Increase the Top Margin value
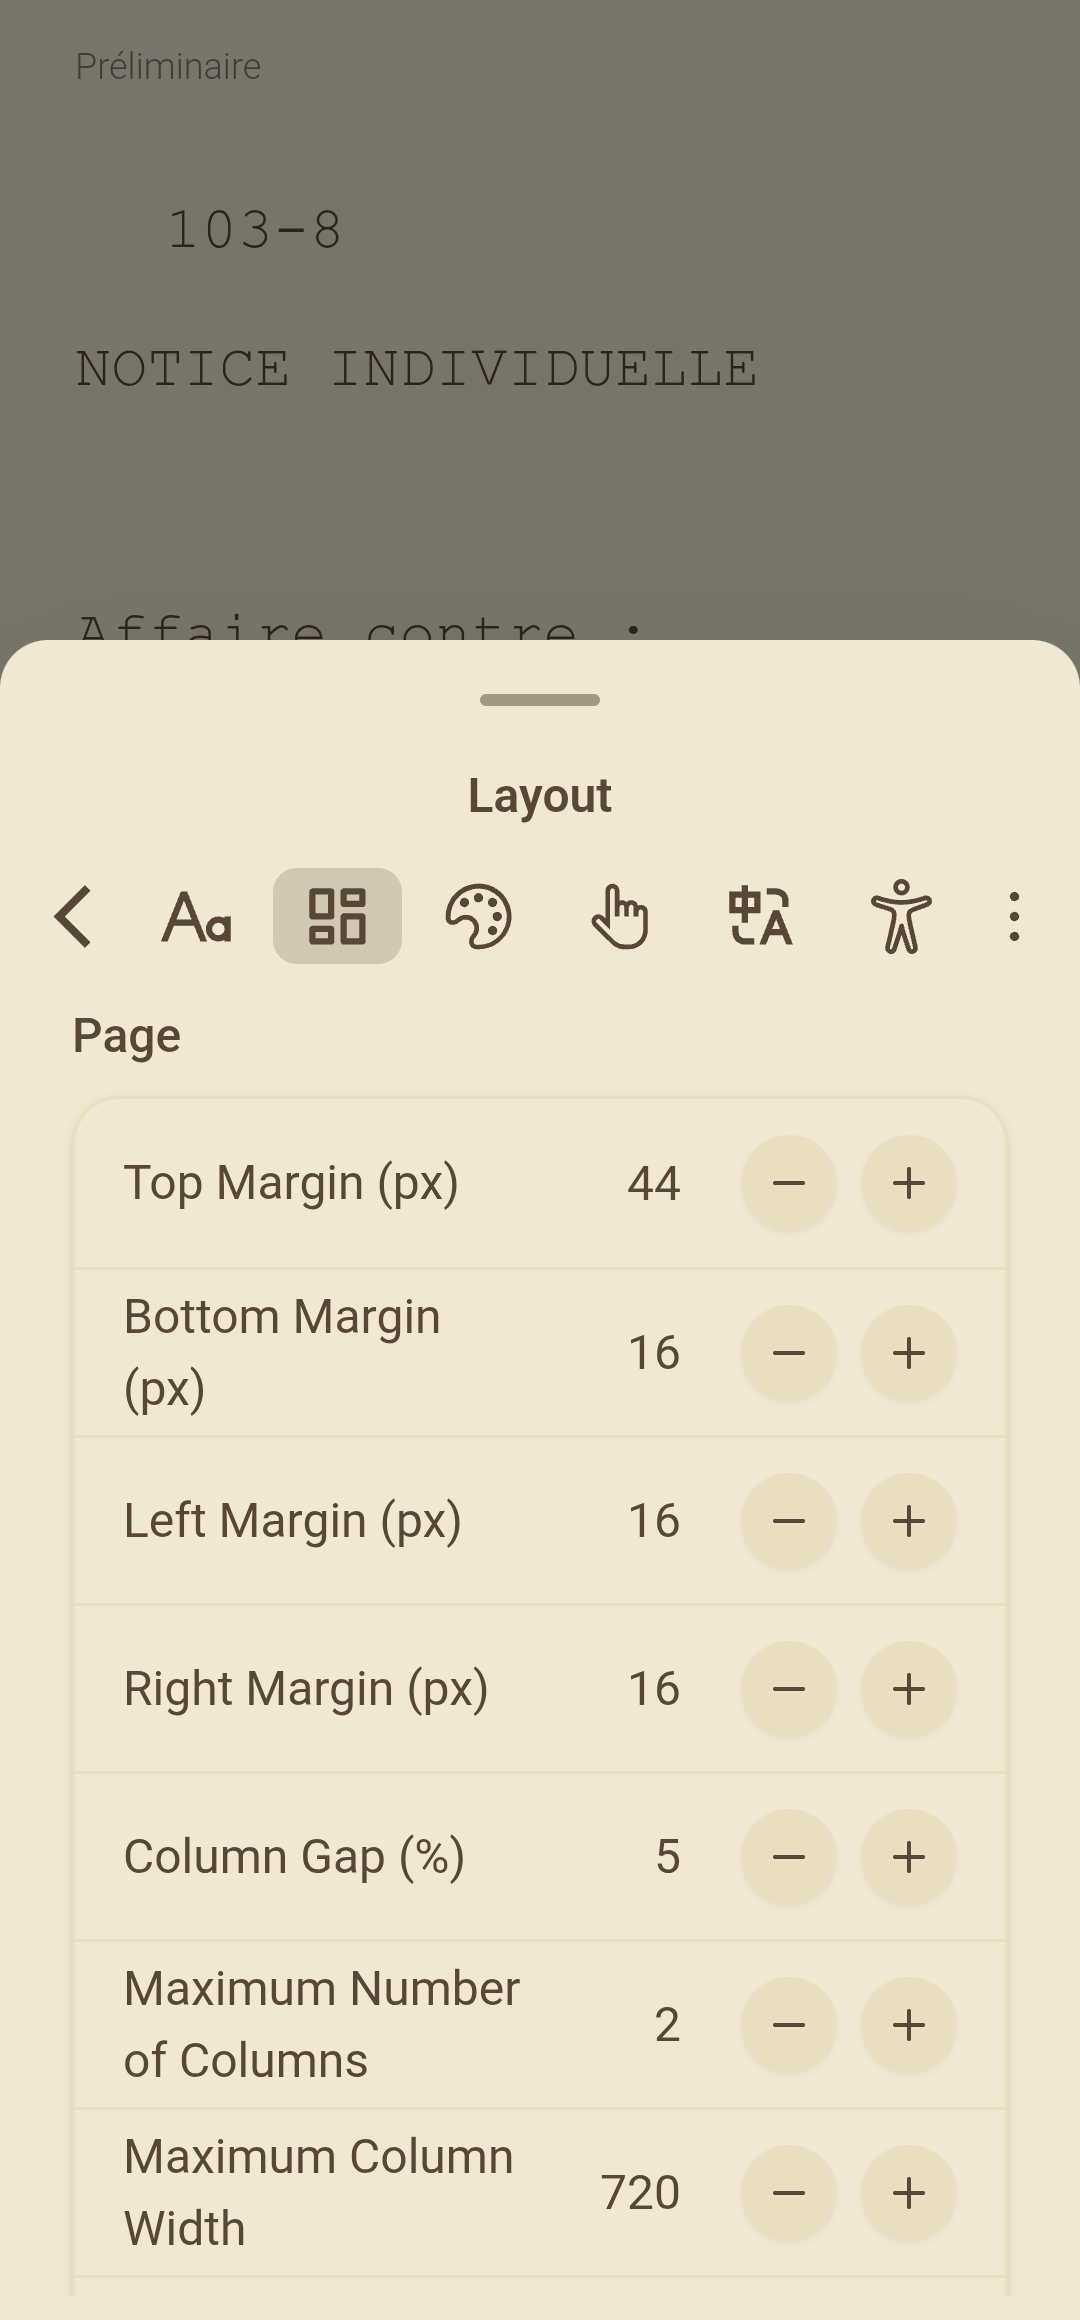 (x=909, y=1183)
